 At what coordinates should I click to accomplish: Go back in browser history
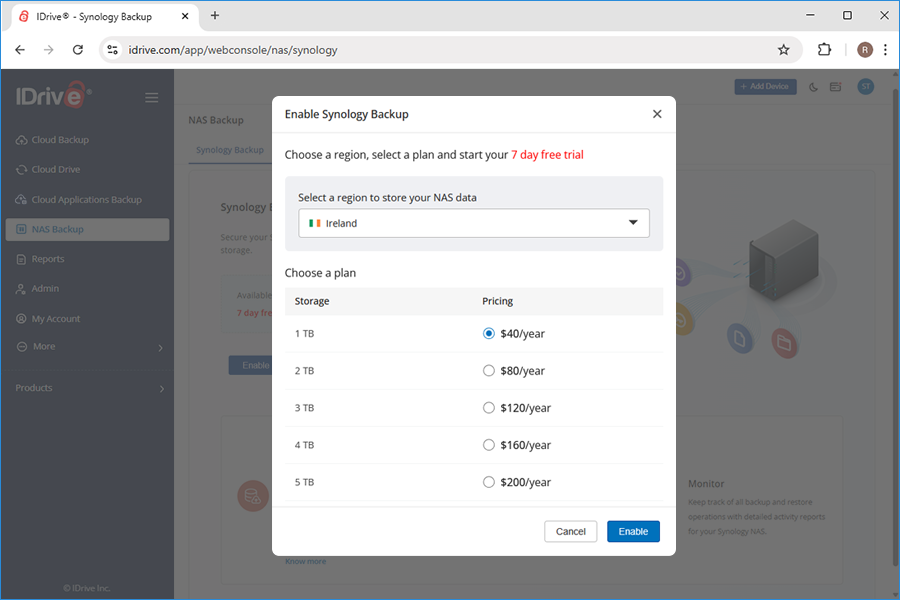coord(20,50)
